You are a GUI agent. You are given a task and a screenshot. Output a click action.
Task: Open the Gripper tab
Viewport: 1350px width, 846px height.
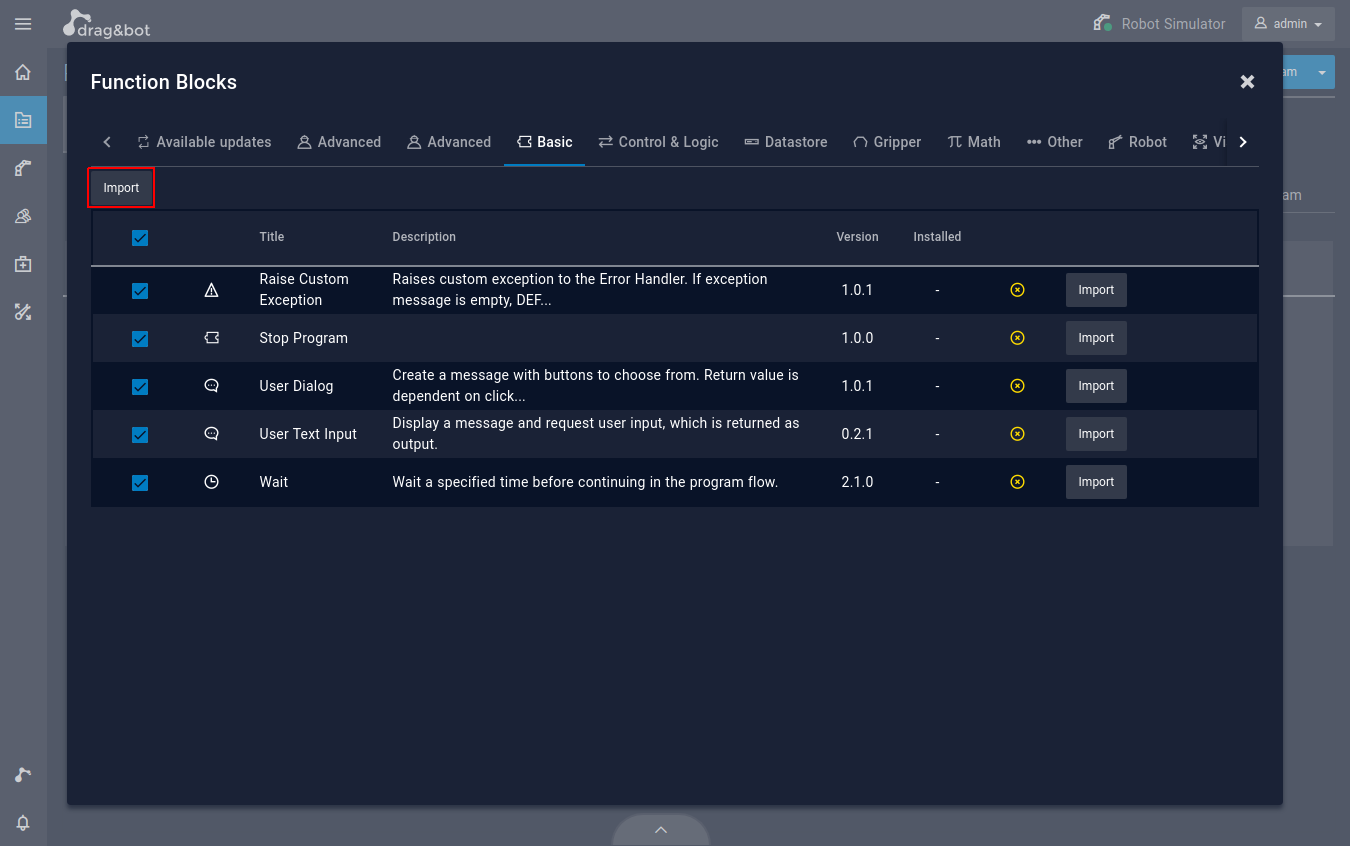(887, 142)
